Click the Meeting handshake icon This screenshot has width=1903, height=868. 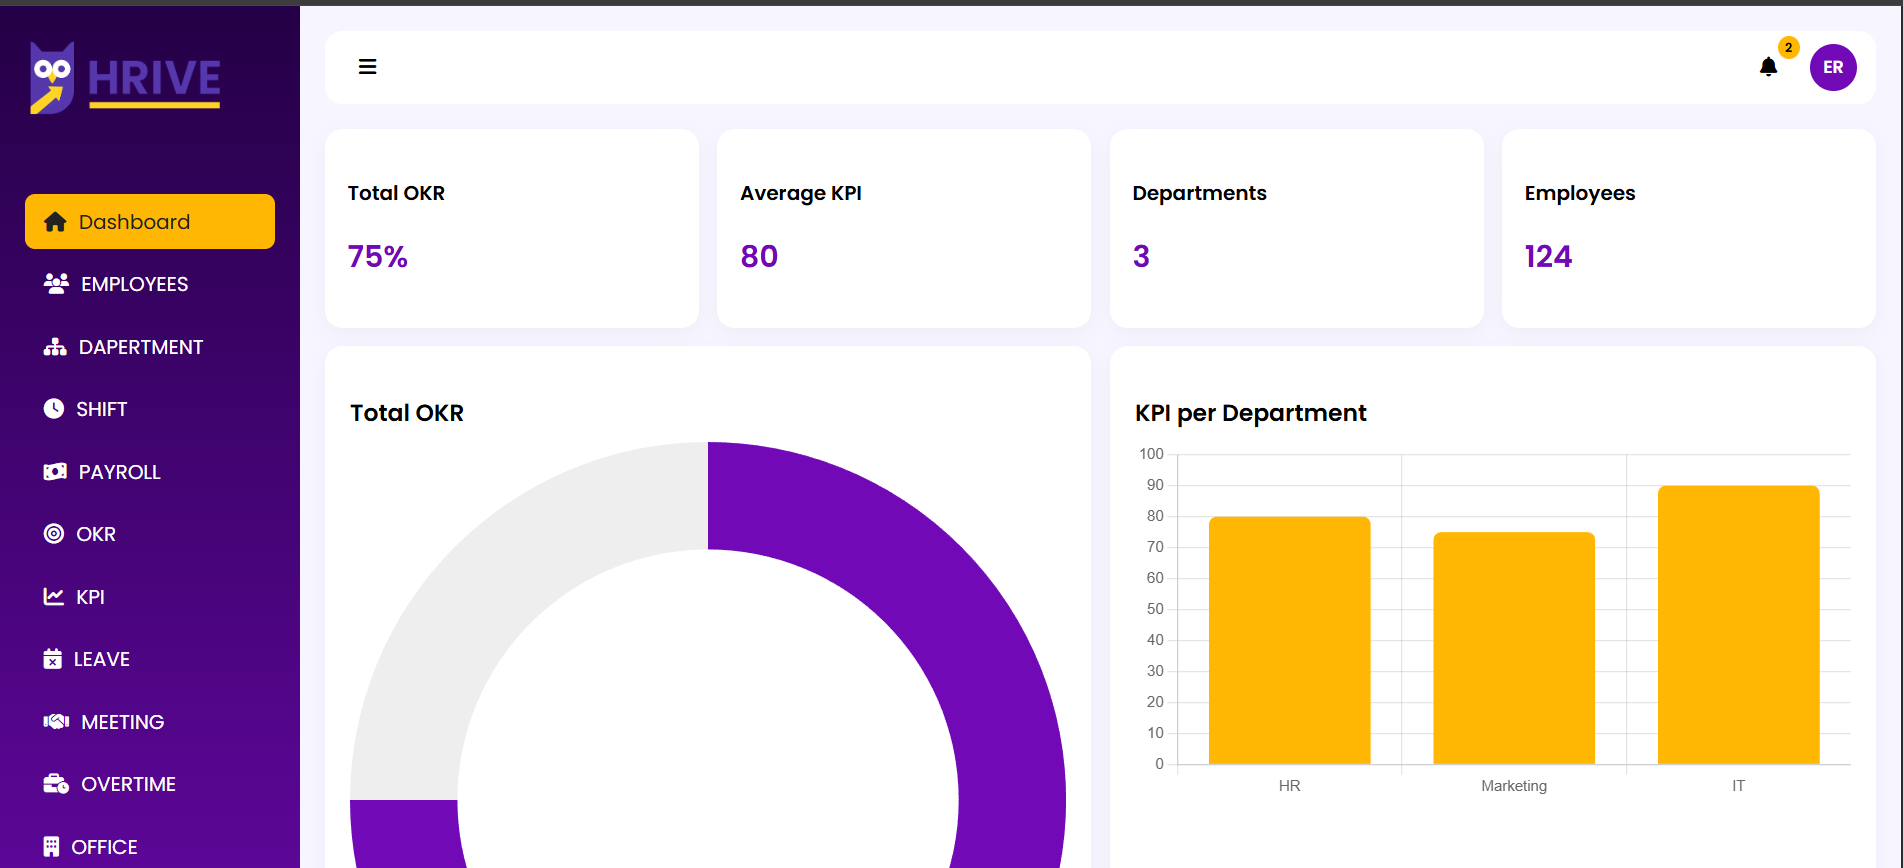(x=56, y=722)
